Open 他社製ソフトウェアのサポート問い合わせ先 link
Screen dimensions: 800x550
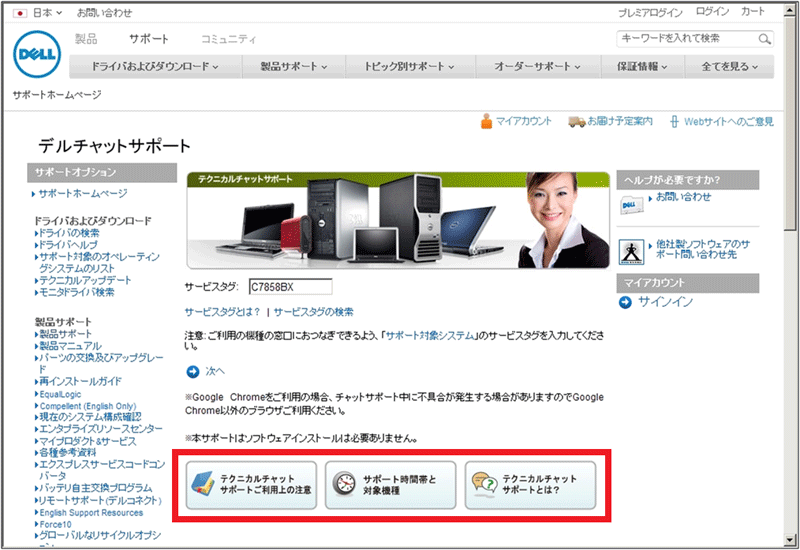[x=703, y=249]
